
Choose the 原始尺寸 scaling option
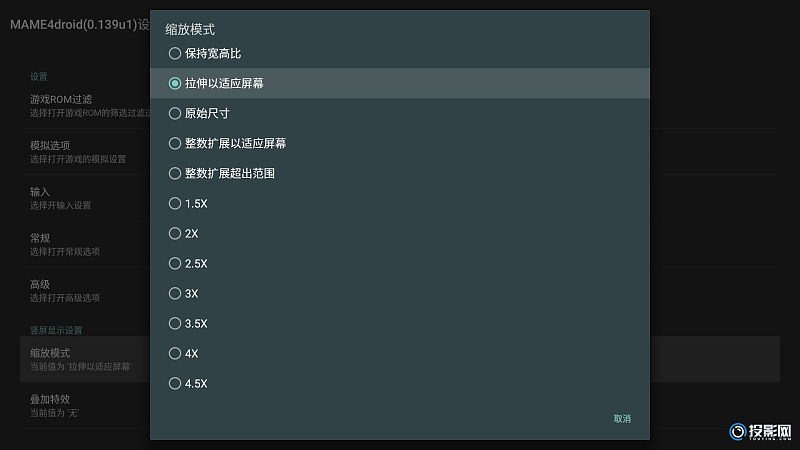(x=399, y=113)
